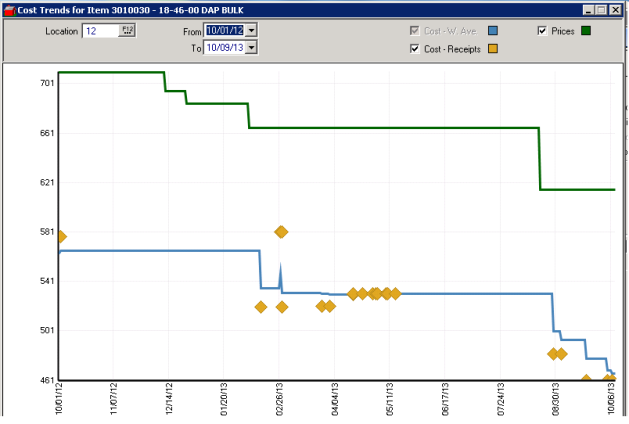Minimize the Cost Trends window
Viewport: 629px width, 424px height.
click(x=589, y=9)
